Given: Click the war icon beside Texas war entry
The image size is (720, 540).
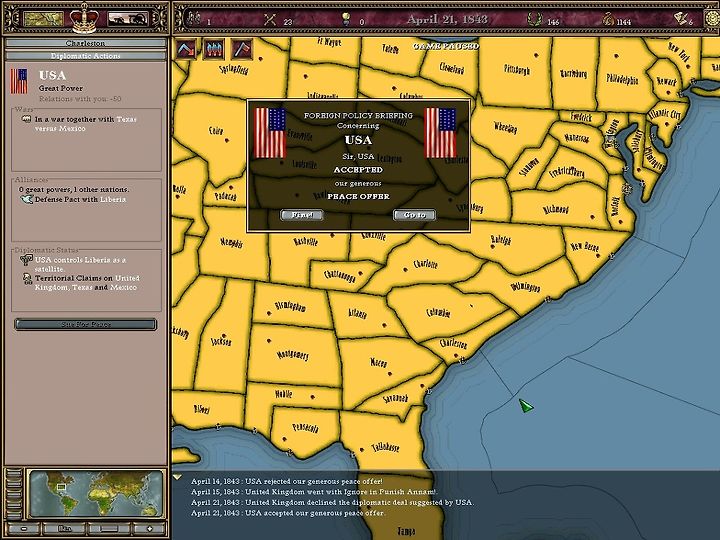Looking at the screenshot, I should pos(27,119).
